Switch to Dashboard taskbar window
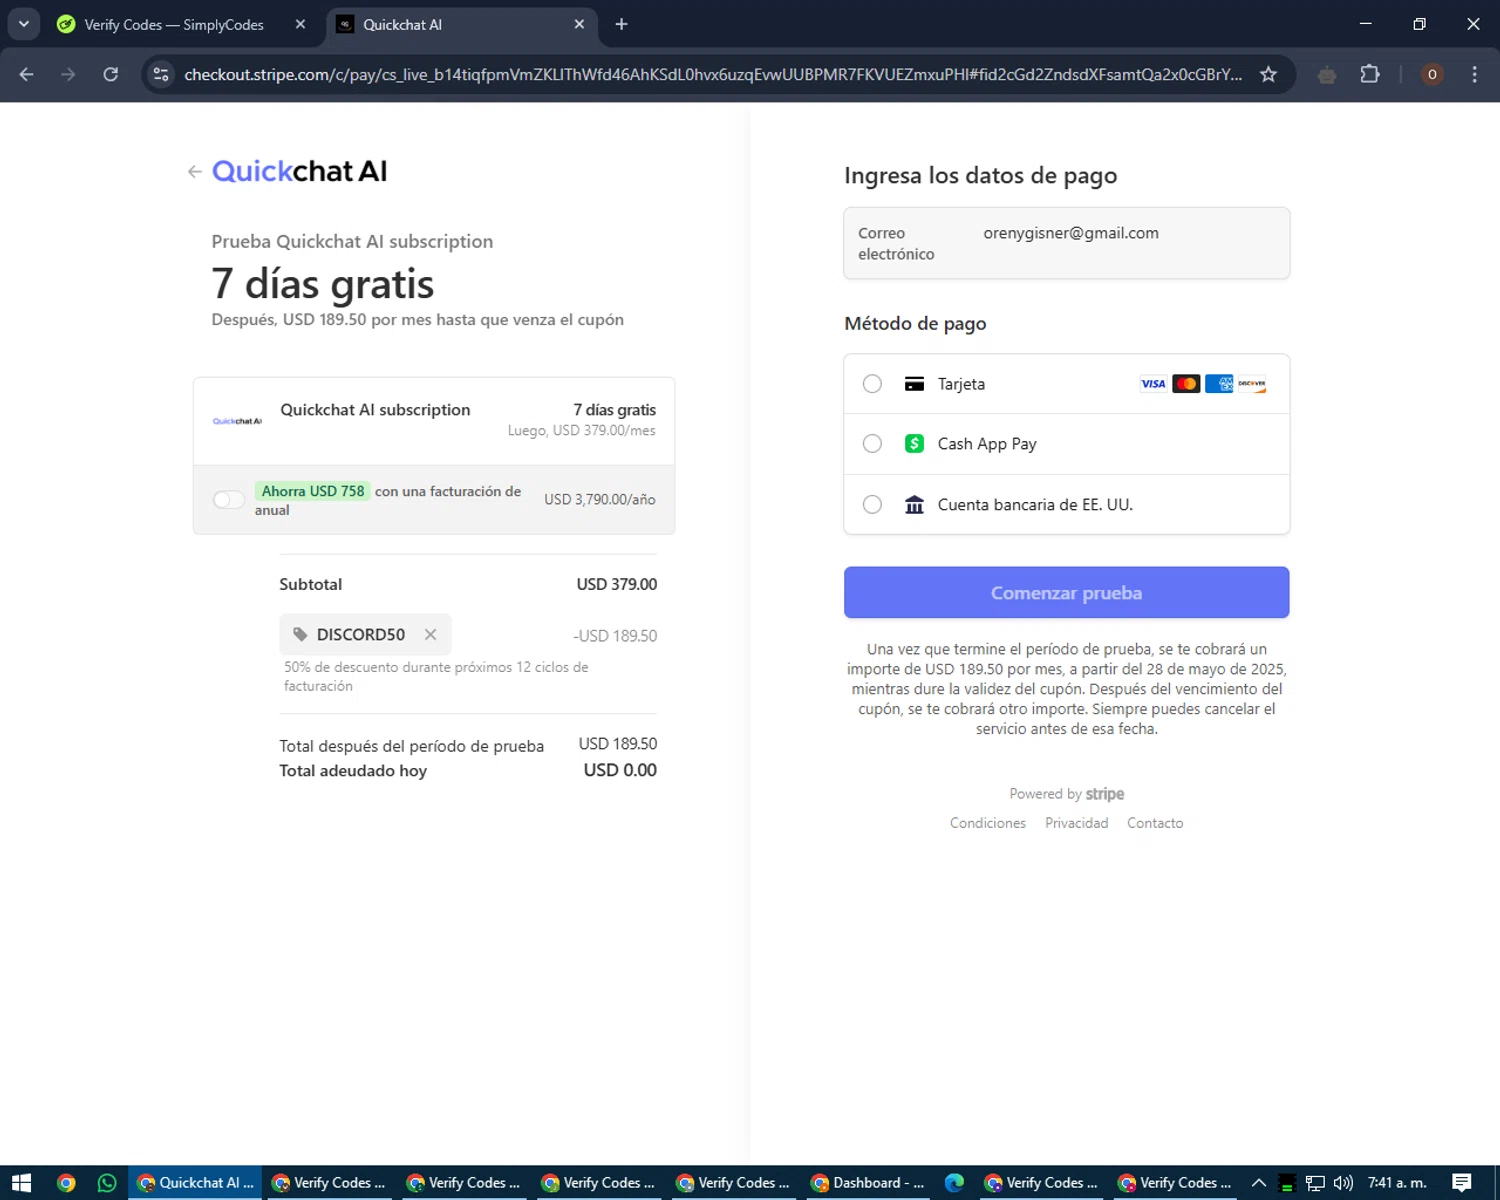Image resolution: width=1500 pixels, height=1200 pixels. (868, 1183)
